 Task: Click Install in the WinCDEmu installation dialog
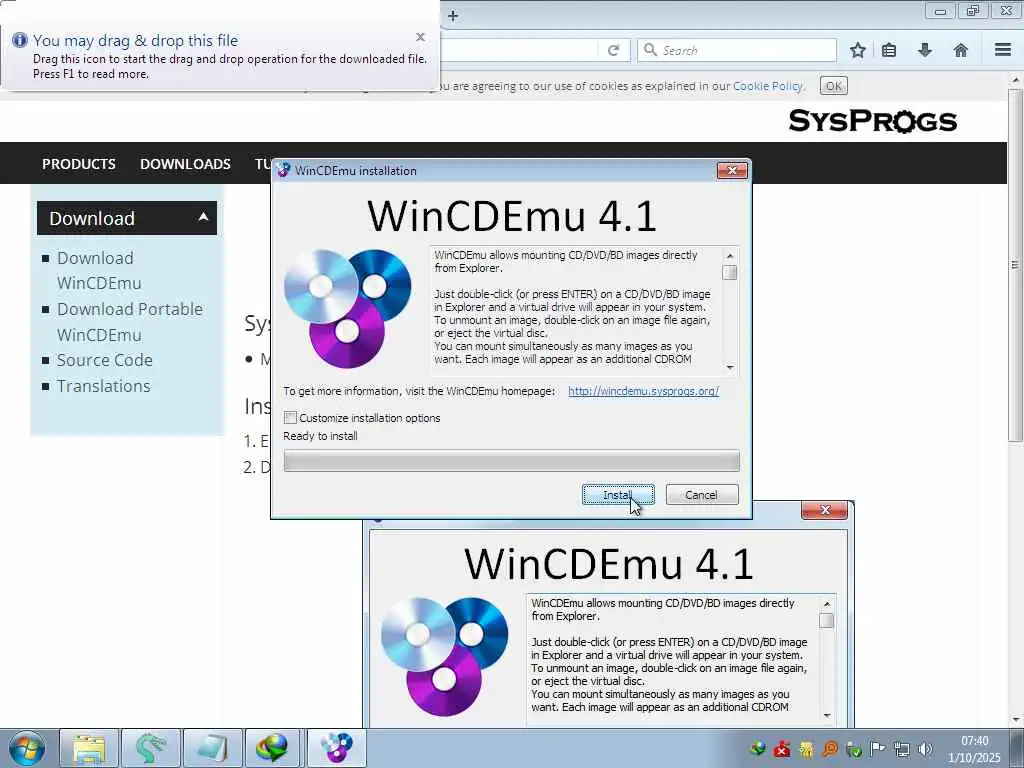coord(618,494)
